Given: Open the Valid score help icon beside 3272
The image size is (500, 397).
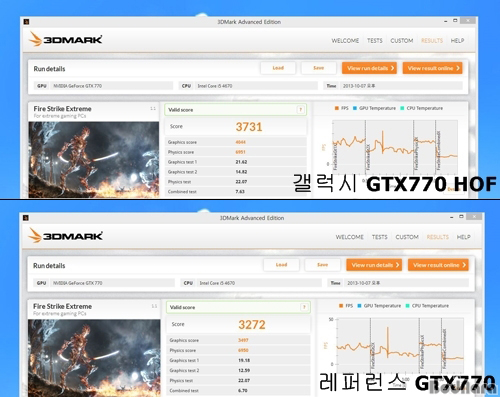Looking at the screenshot, I should point(304,307).
